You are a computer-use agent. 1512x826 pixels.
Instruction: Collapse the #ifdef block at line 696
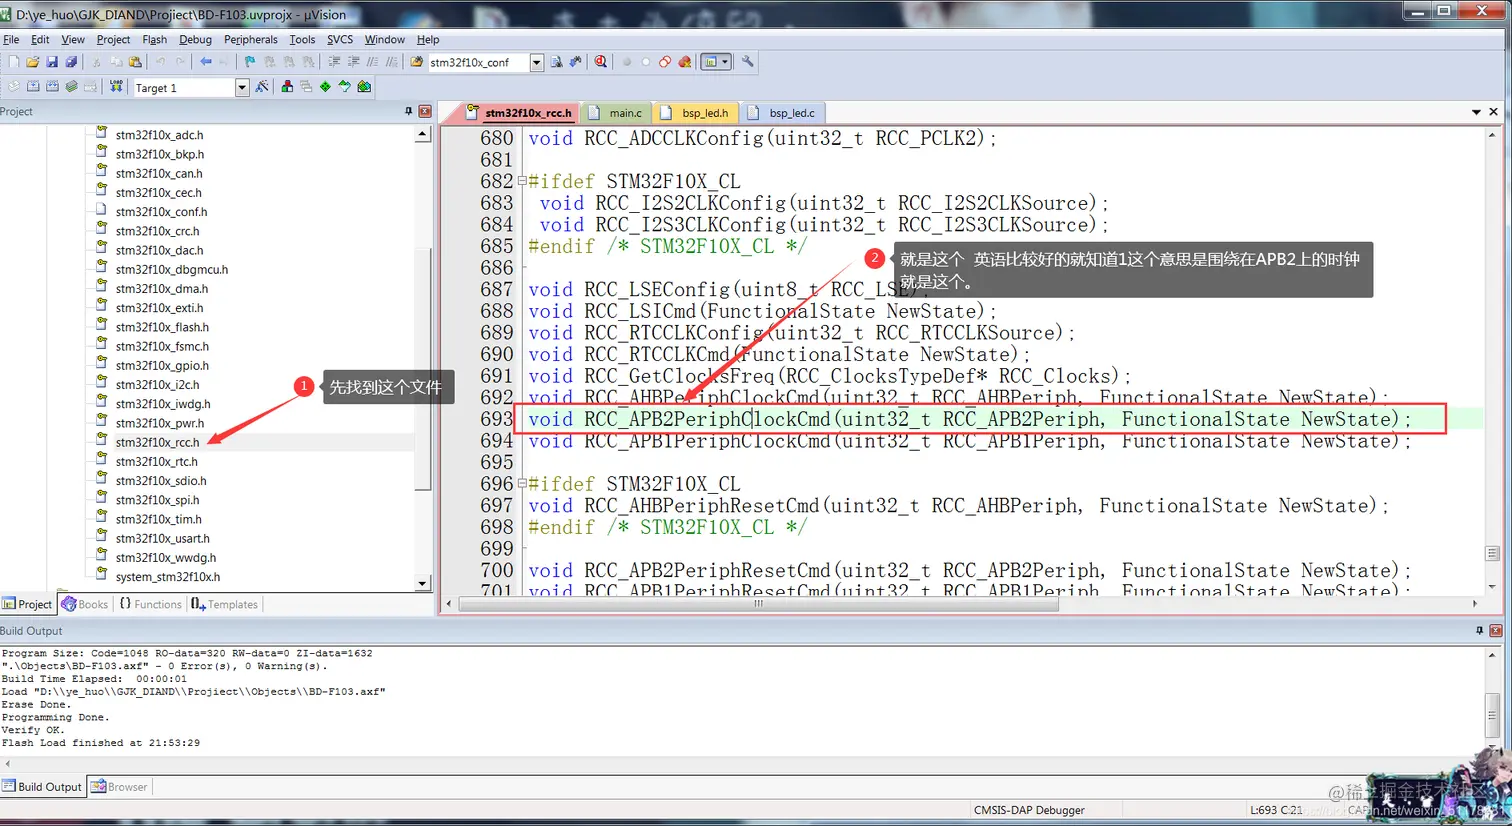(522, 483)
